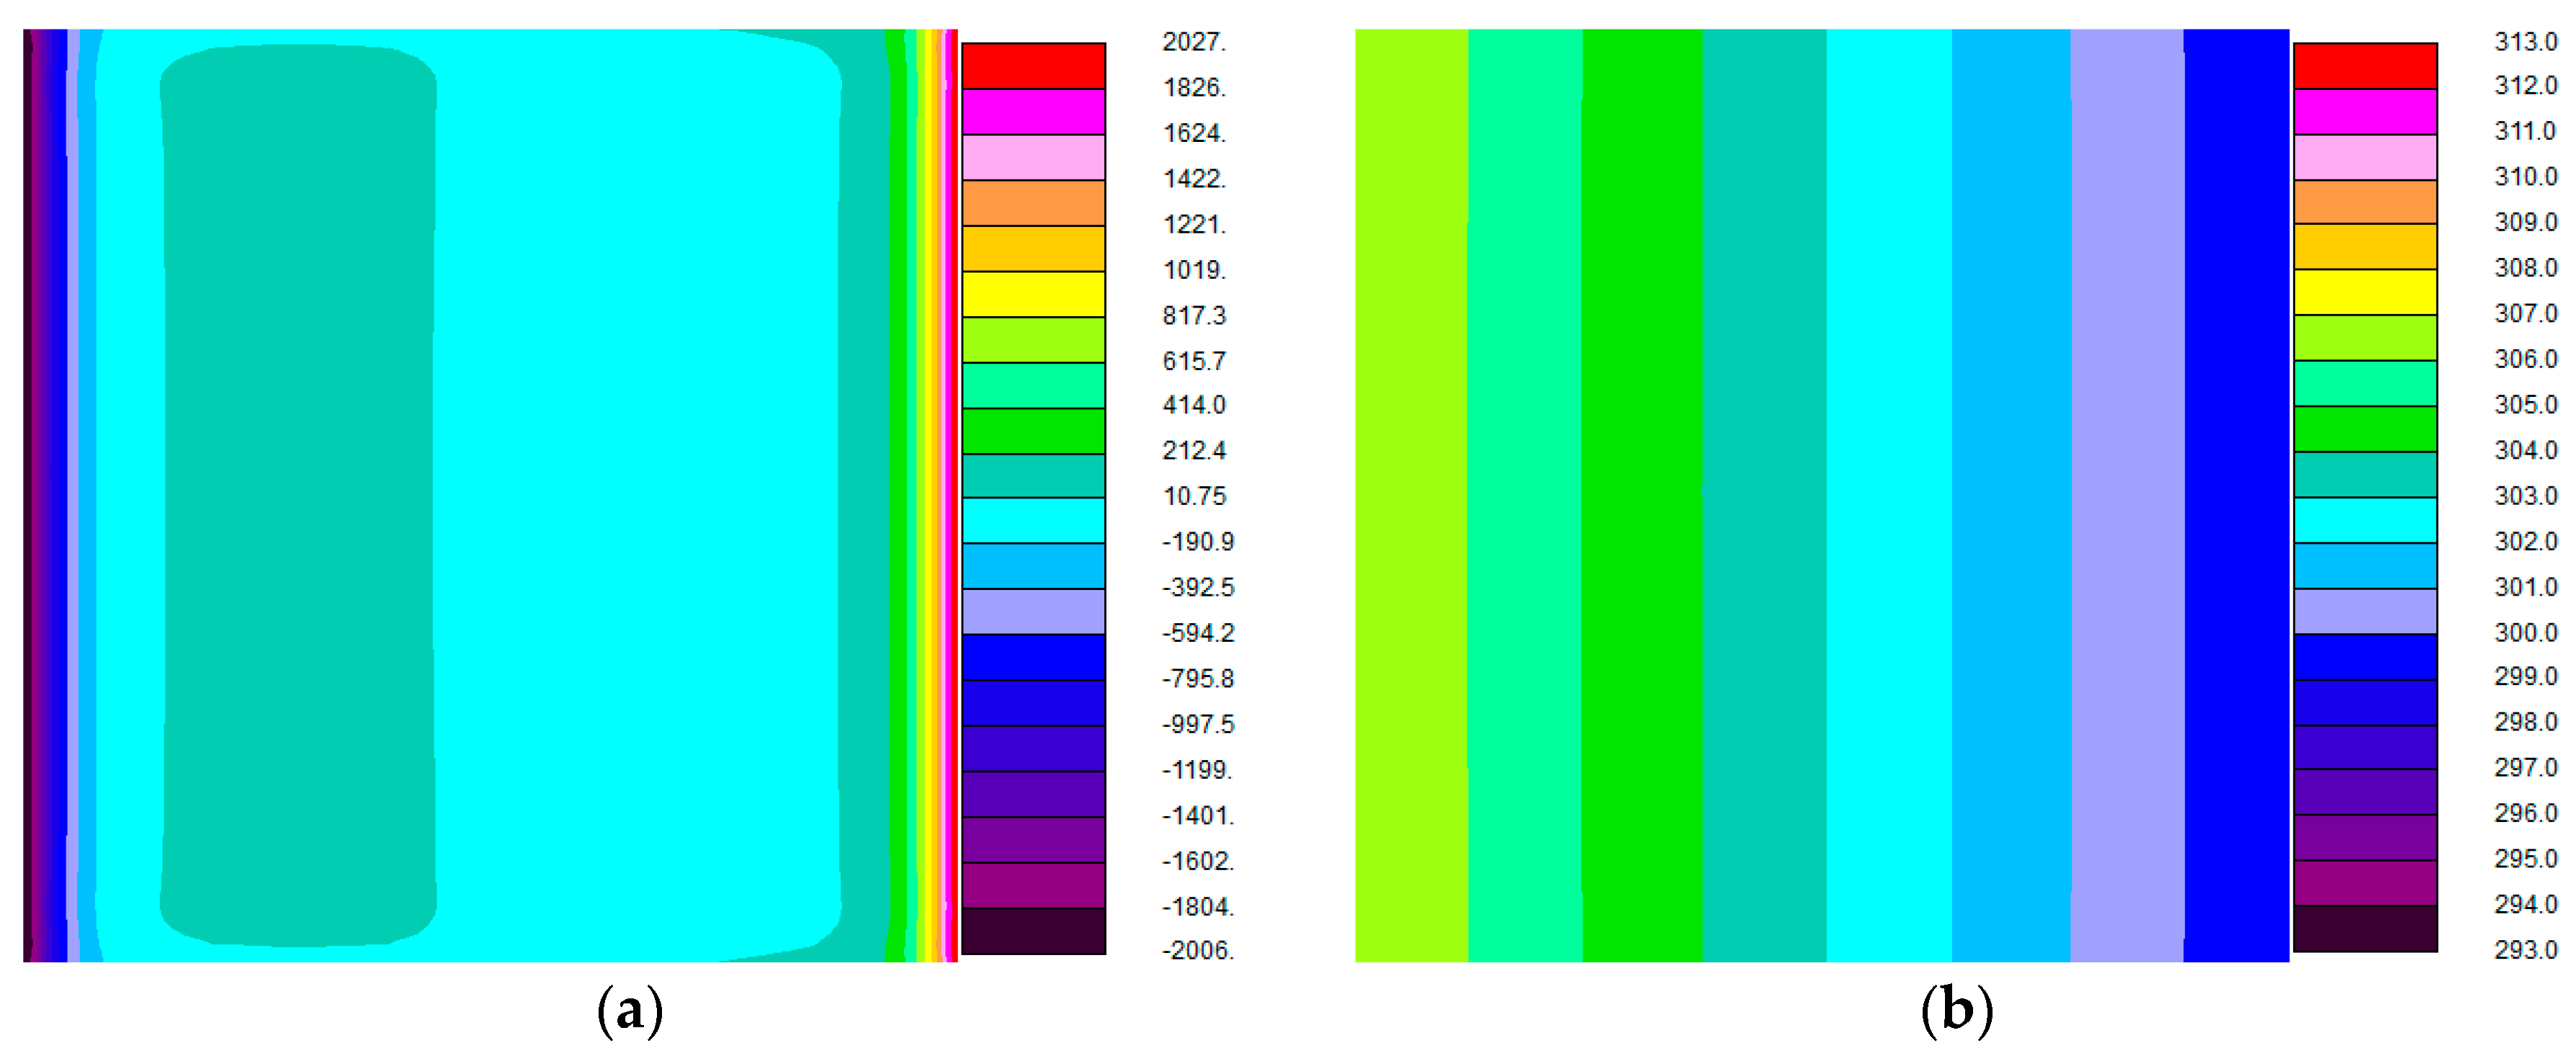This screenshot has height=1056, width=2576.
Task: Select the lavender swatch in right legend
Action: pyautogui.click(x=2364, y=611)
